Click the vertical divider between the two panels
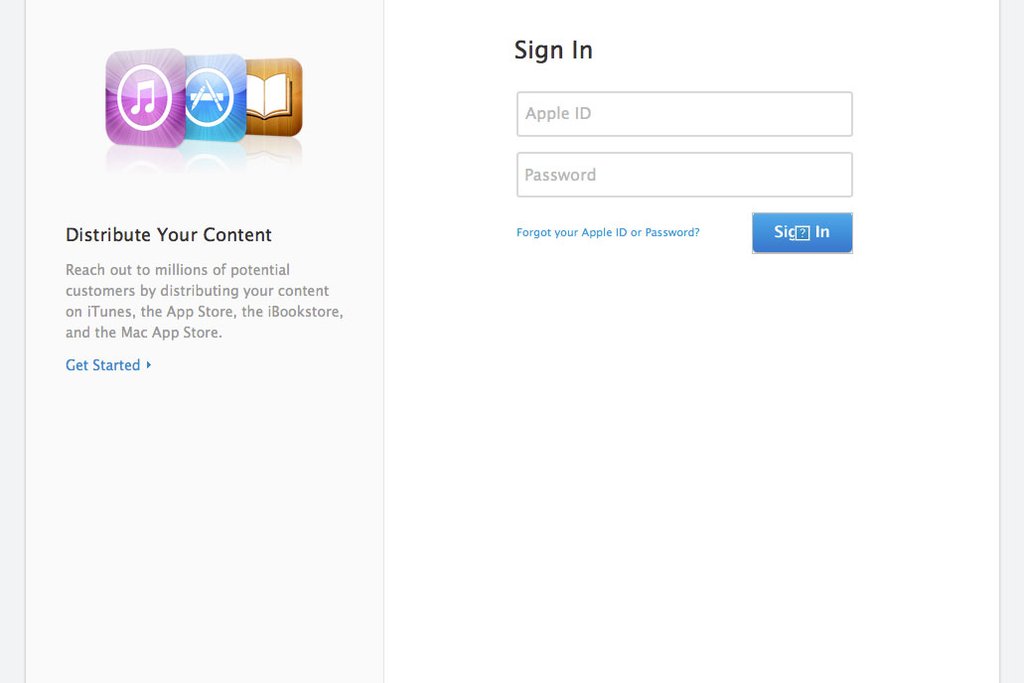Viewport: 1024px width, 683px height. 383,342
